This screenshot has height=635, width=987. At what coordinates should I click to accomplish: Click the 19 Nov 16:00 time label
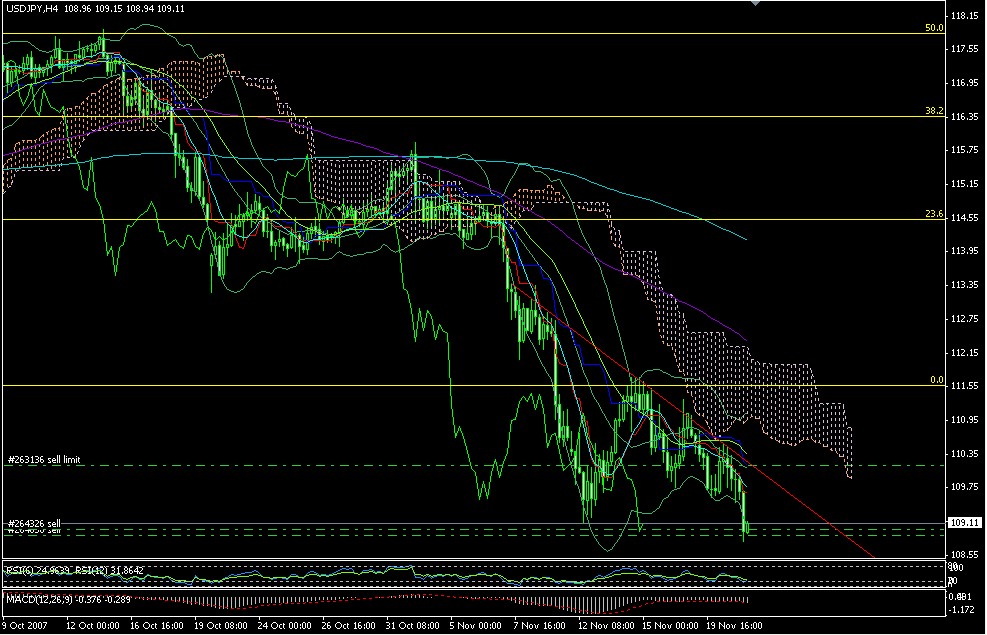(x=735, y=626)
